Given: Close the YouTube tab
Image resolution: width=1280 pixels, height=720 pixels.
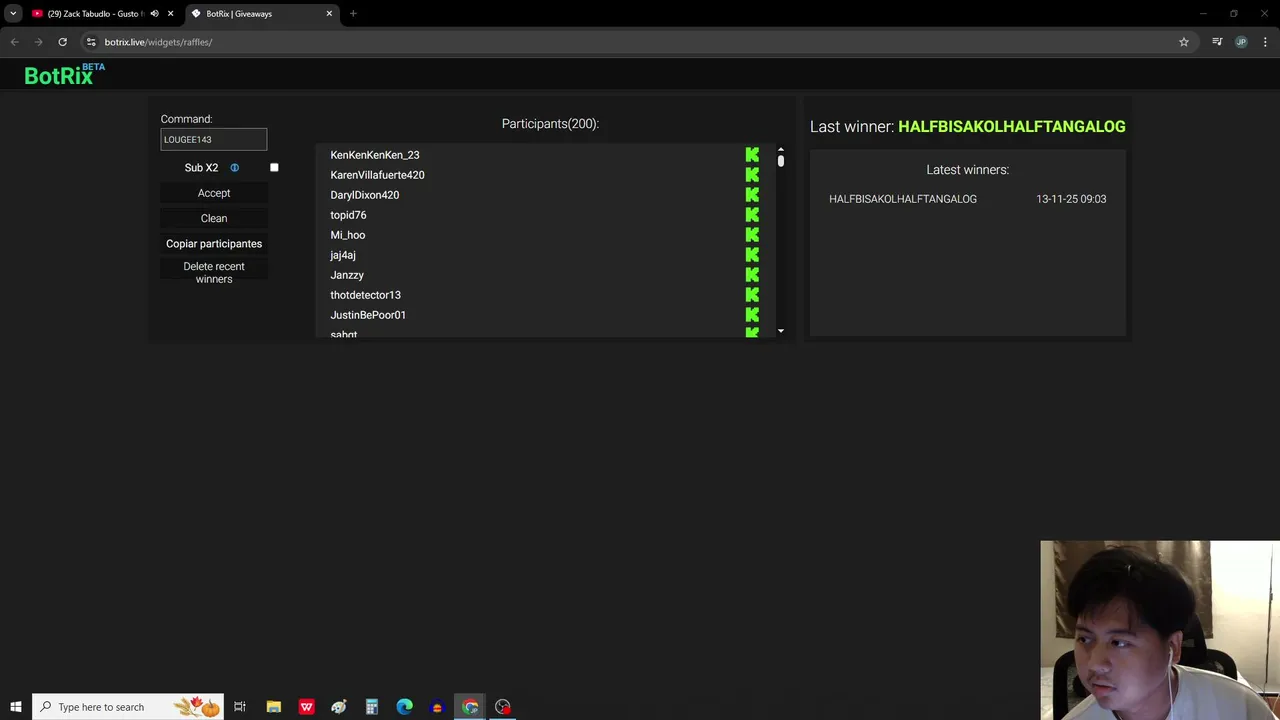Looking at the screenshot, I should [171, 14].
